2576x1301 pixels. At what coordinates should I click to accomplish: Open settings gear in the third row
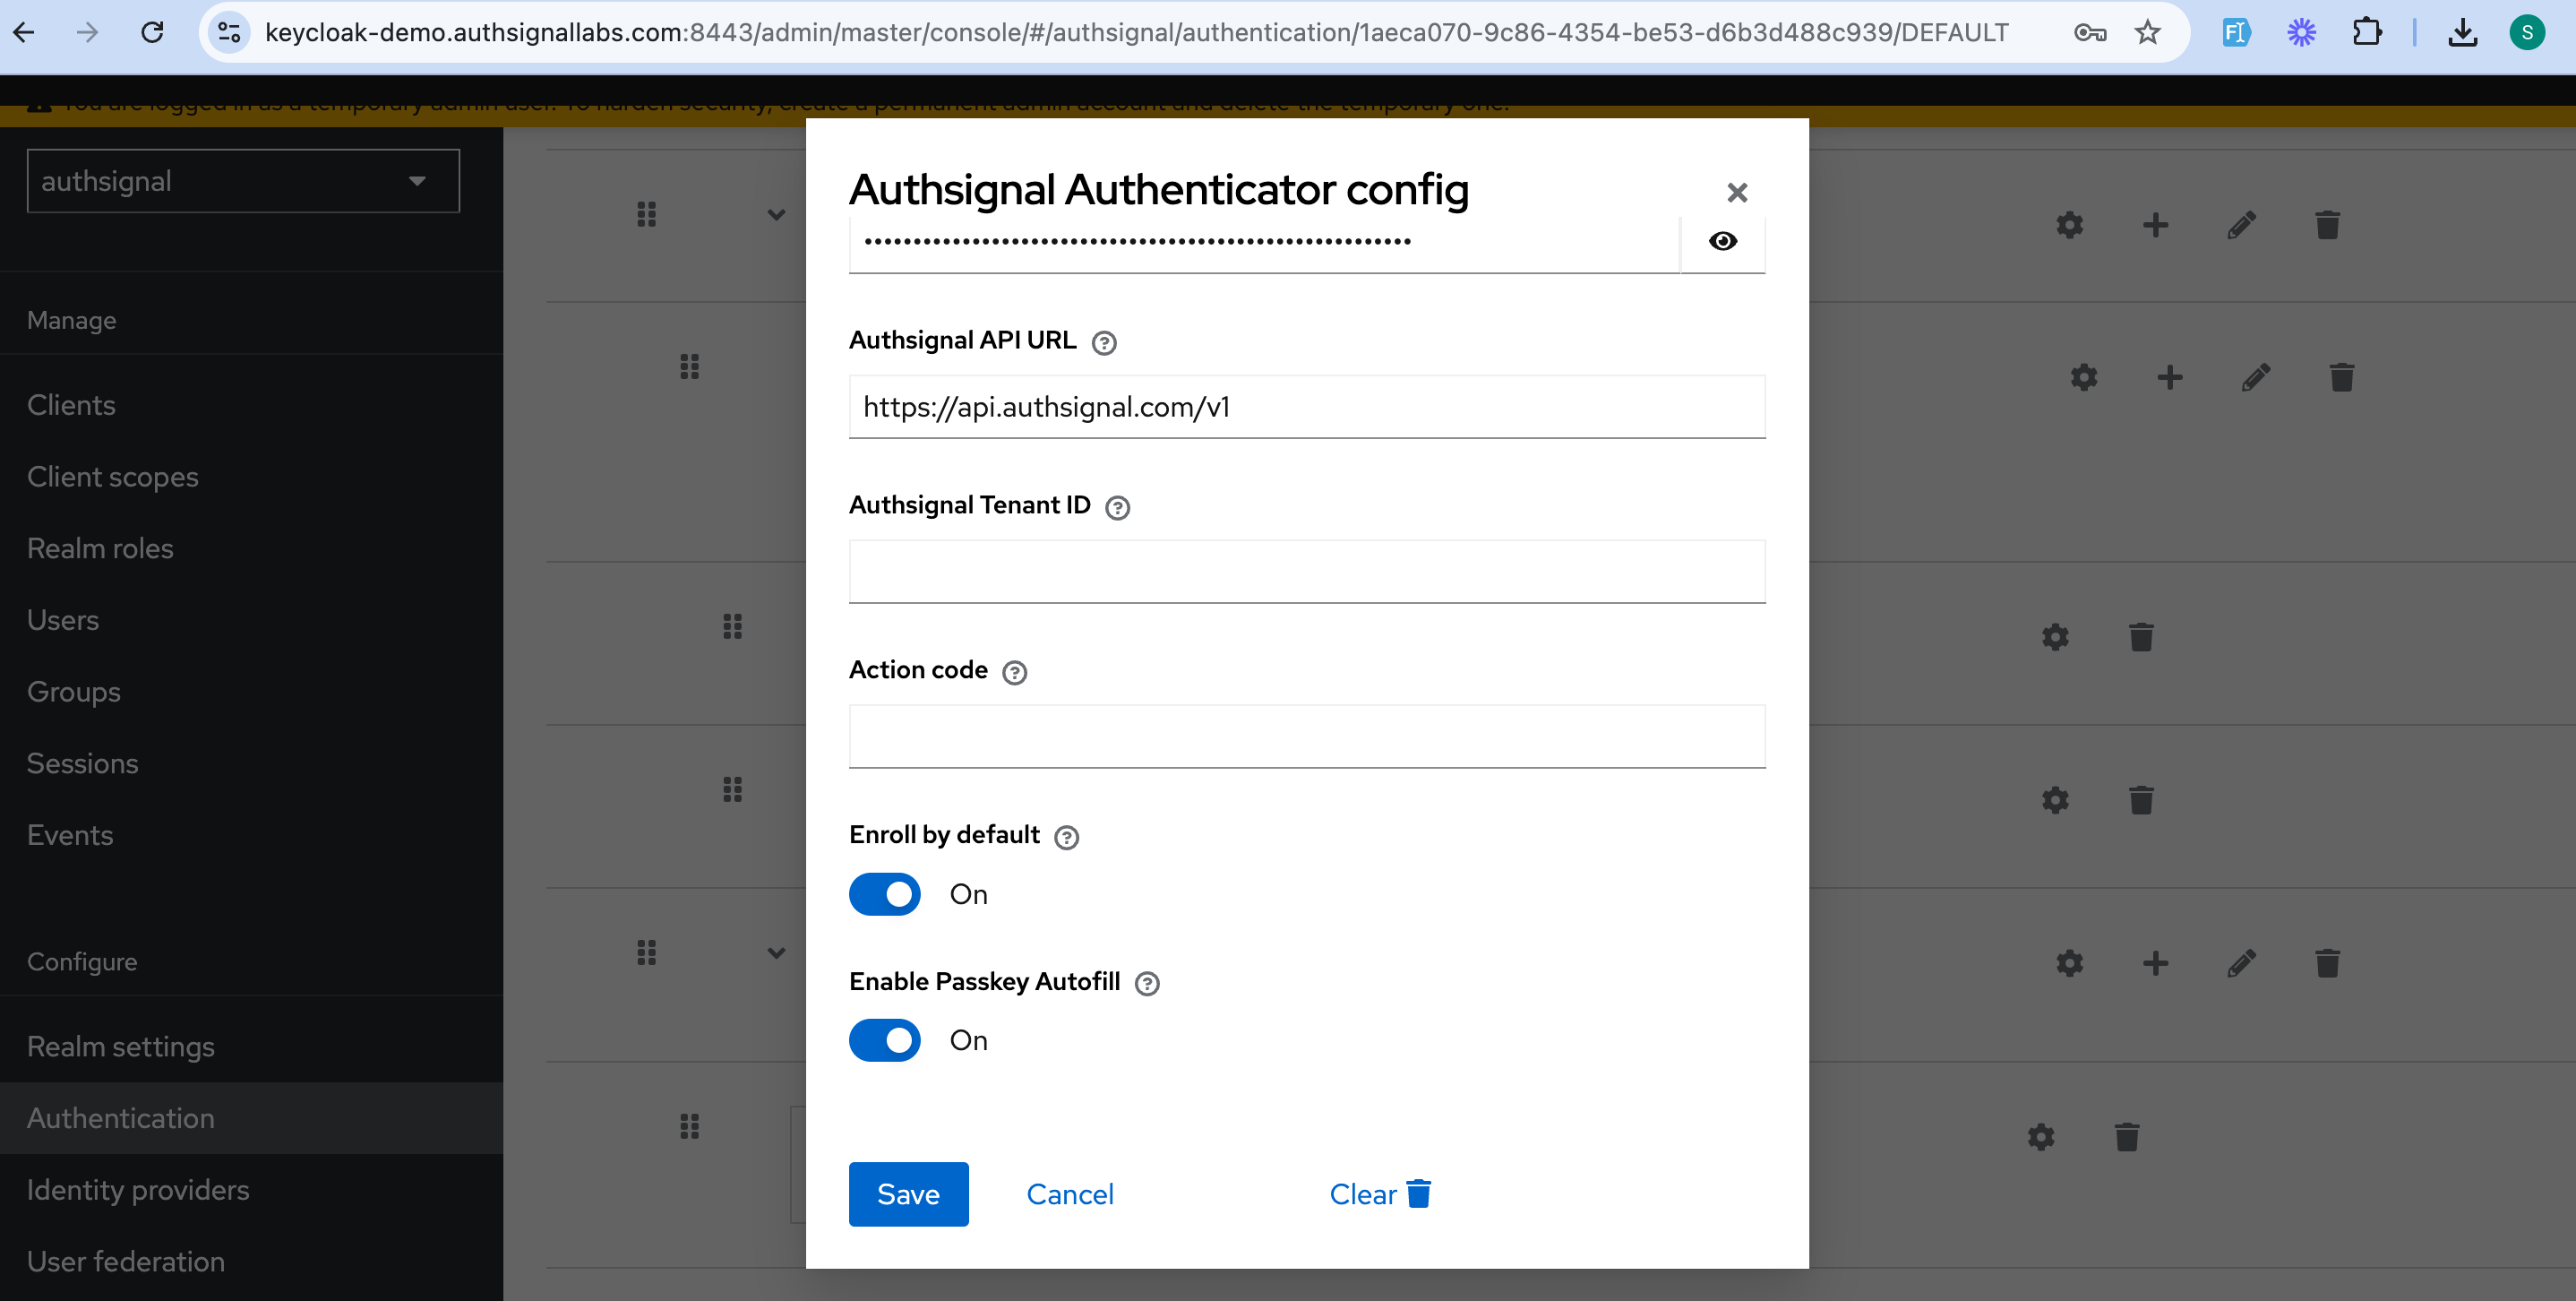[2055, 637]
